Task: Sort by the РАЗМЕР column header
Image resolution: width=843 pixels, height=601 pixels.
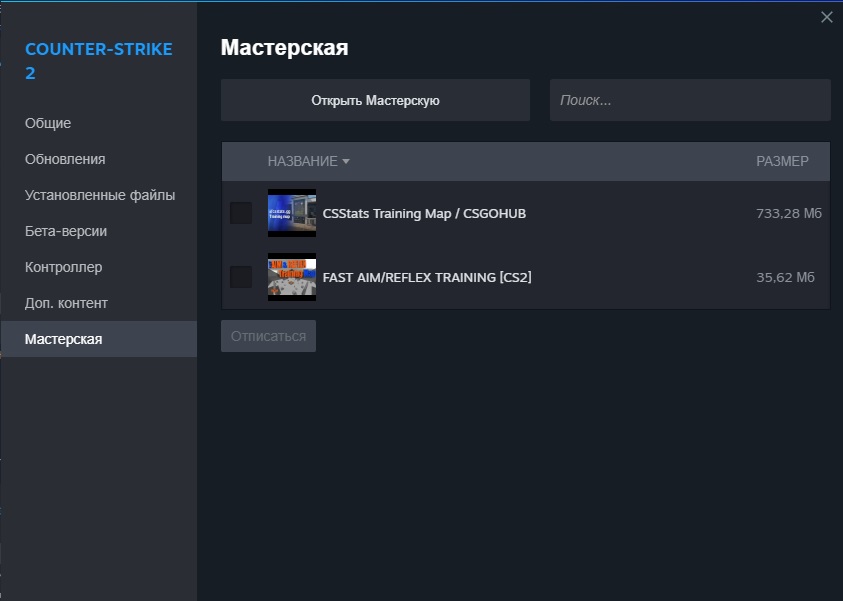Action: [782, 161]
